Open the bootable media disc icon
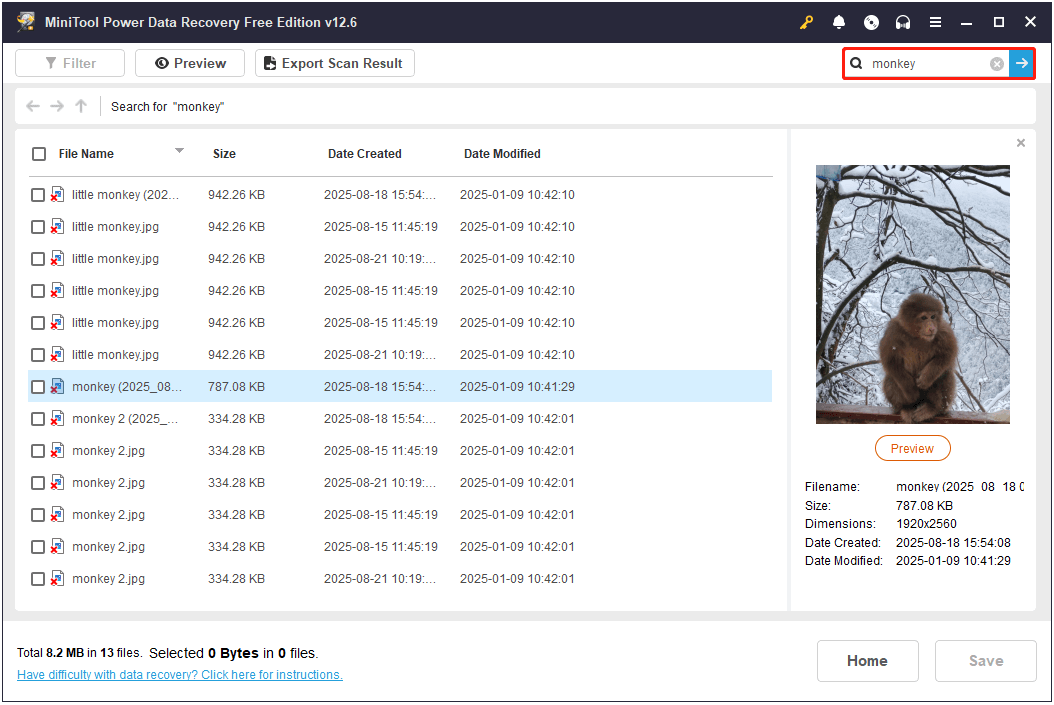 tap(870, 22)
